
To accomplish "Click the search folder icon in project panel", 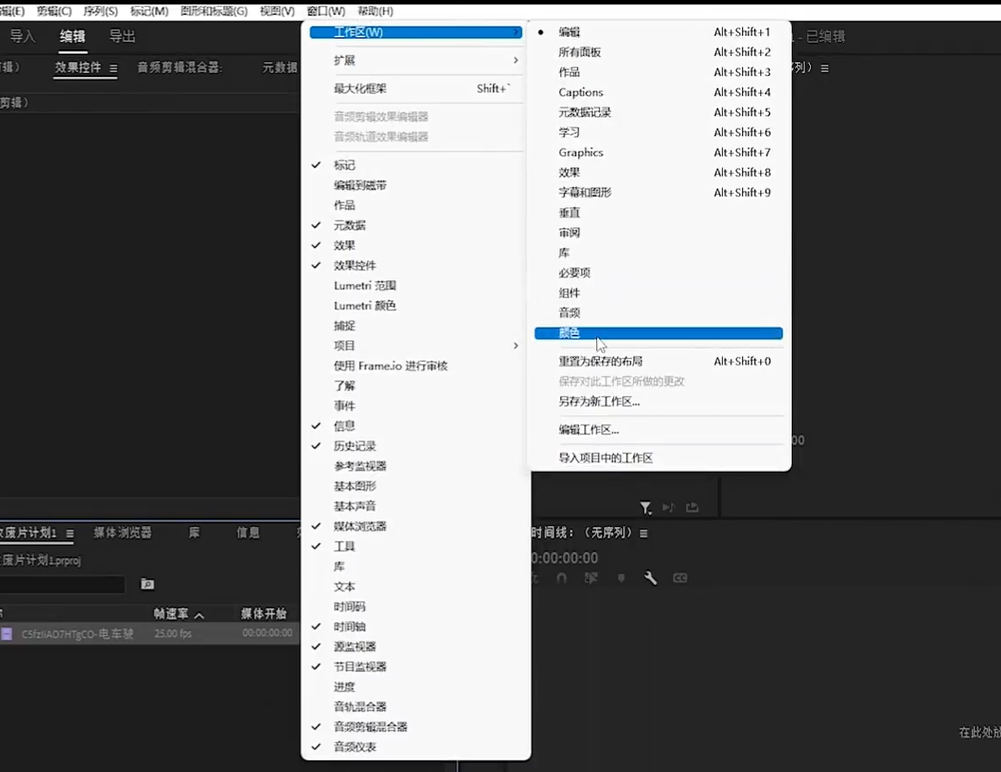I will click(147, 584).
